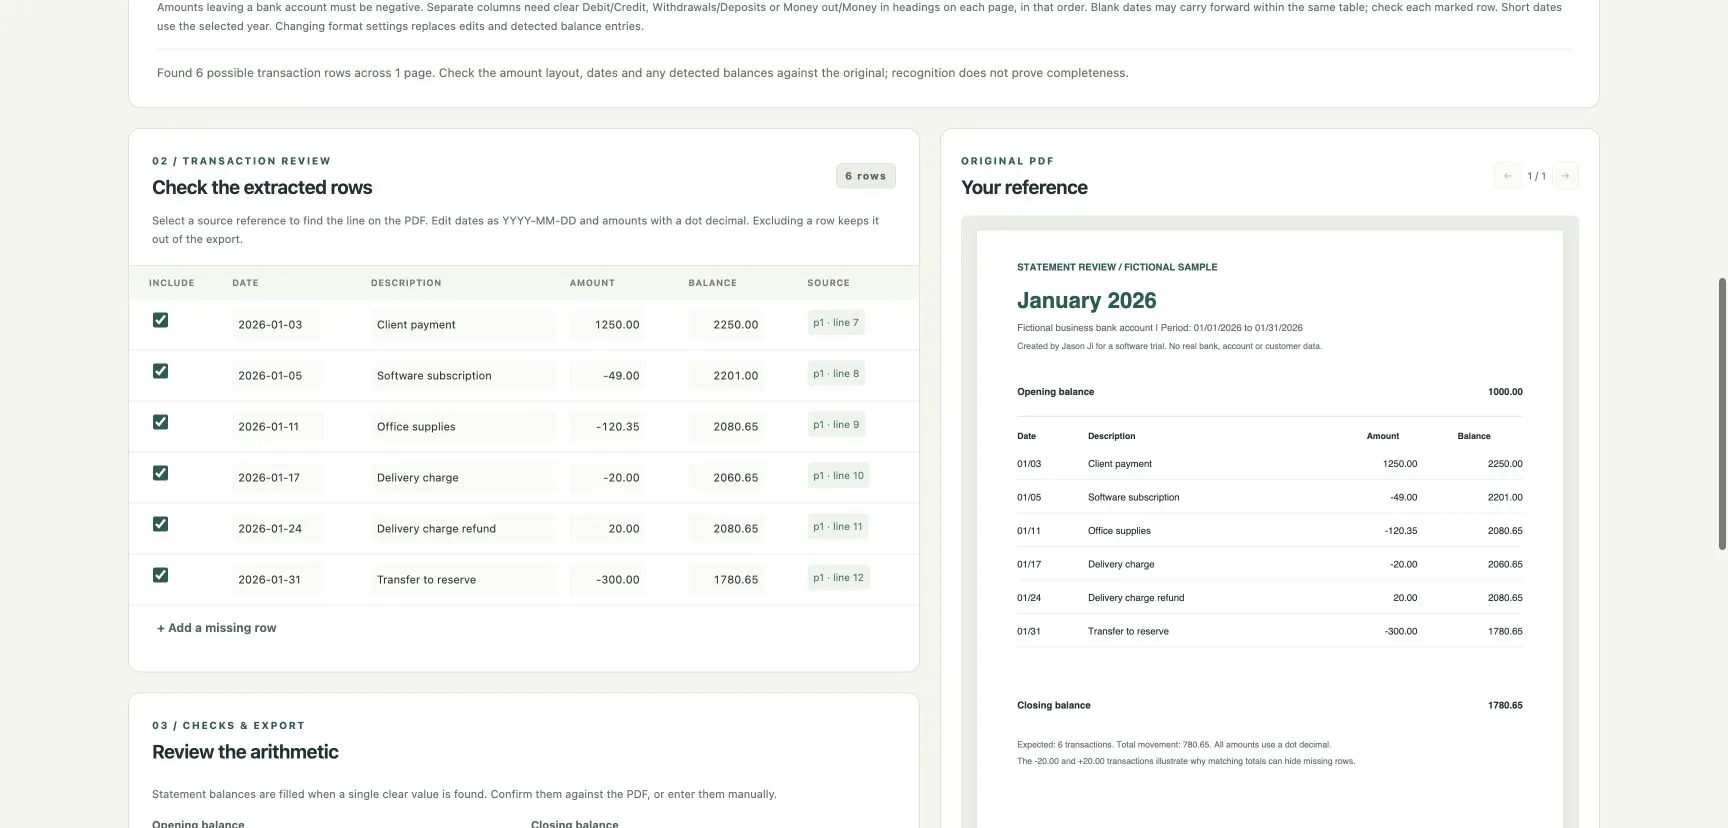This screenshot has width=1728, height=828.
Task: Edit the Office supplies description field
Action: click(462, 427)
